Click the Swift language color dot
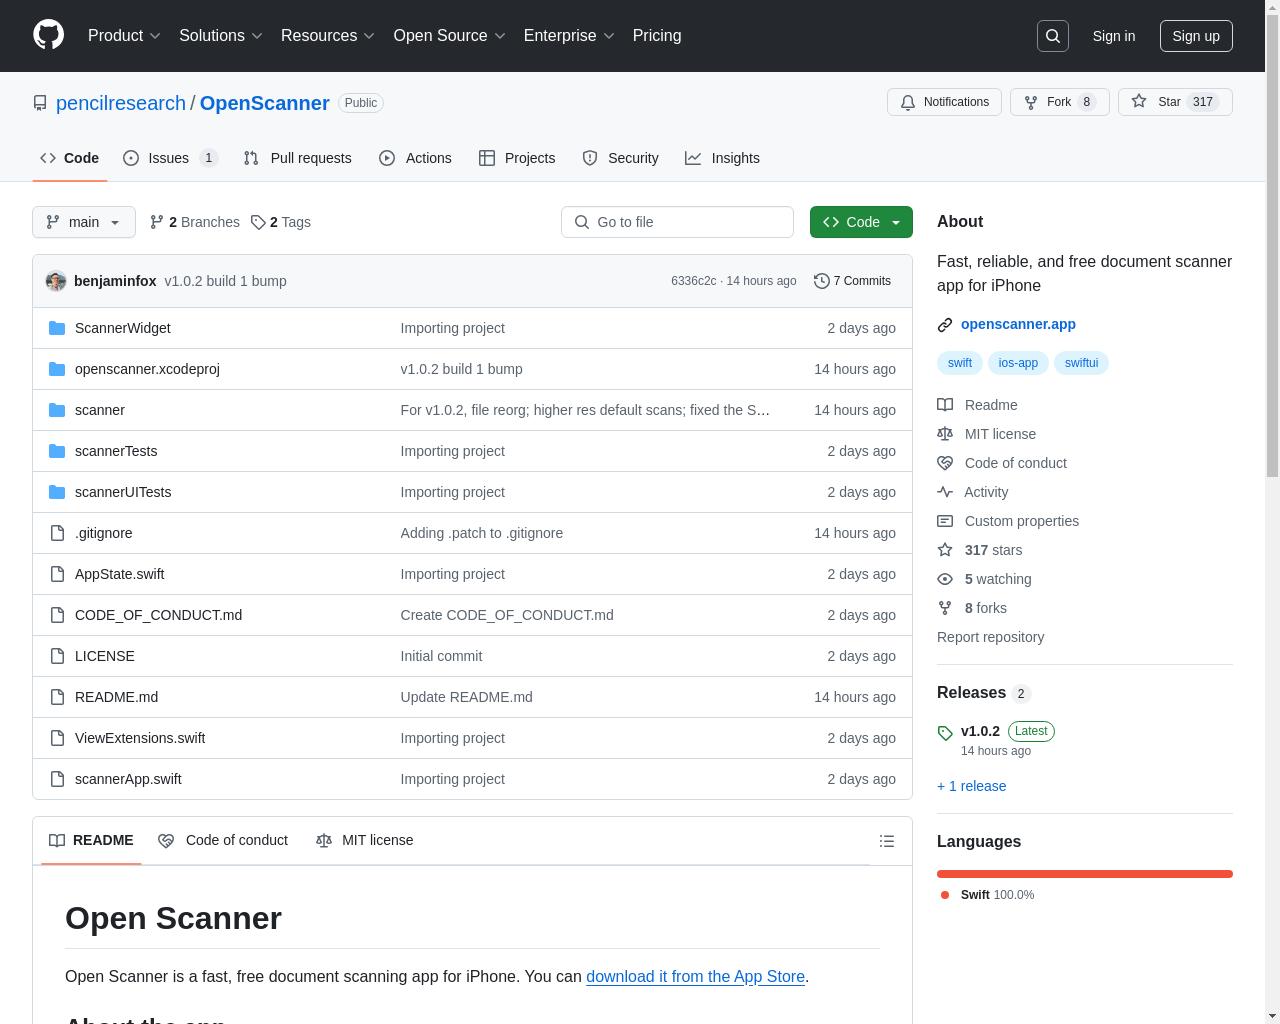 (945, 895)
